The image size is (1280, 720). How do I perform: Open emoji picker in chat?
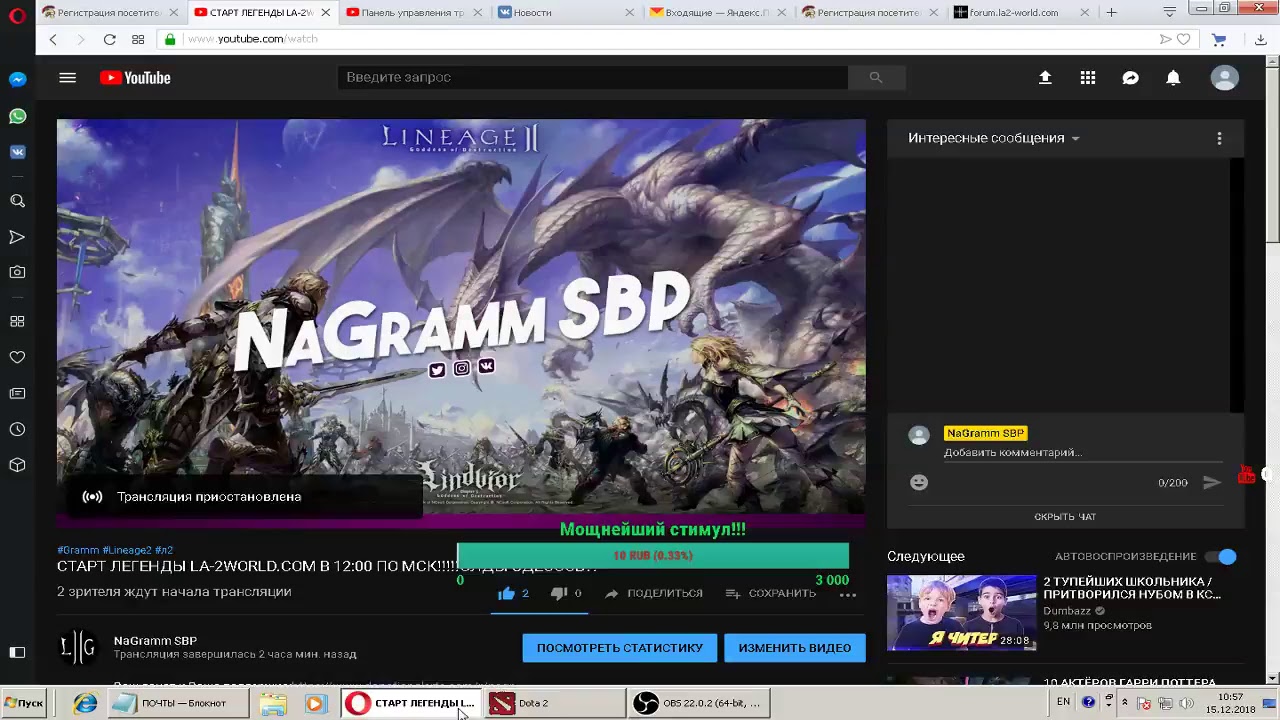point(919,482)
